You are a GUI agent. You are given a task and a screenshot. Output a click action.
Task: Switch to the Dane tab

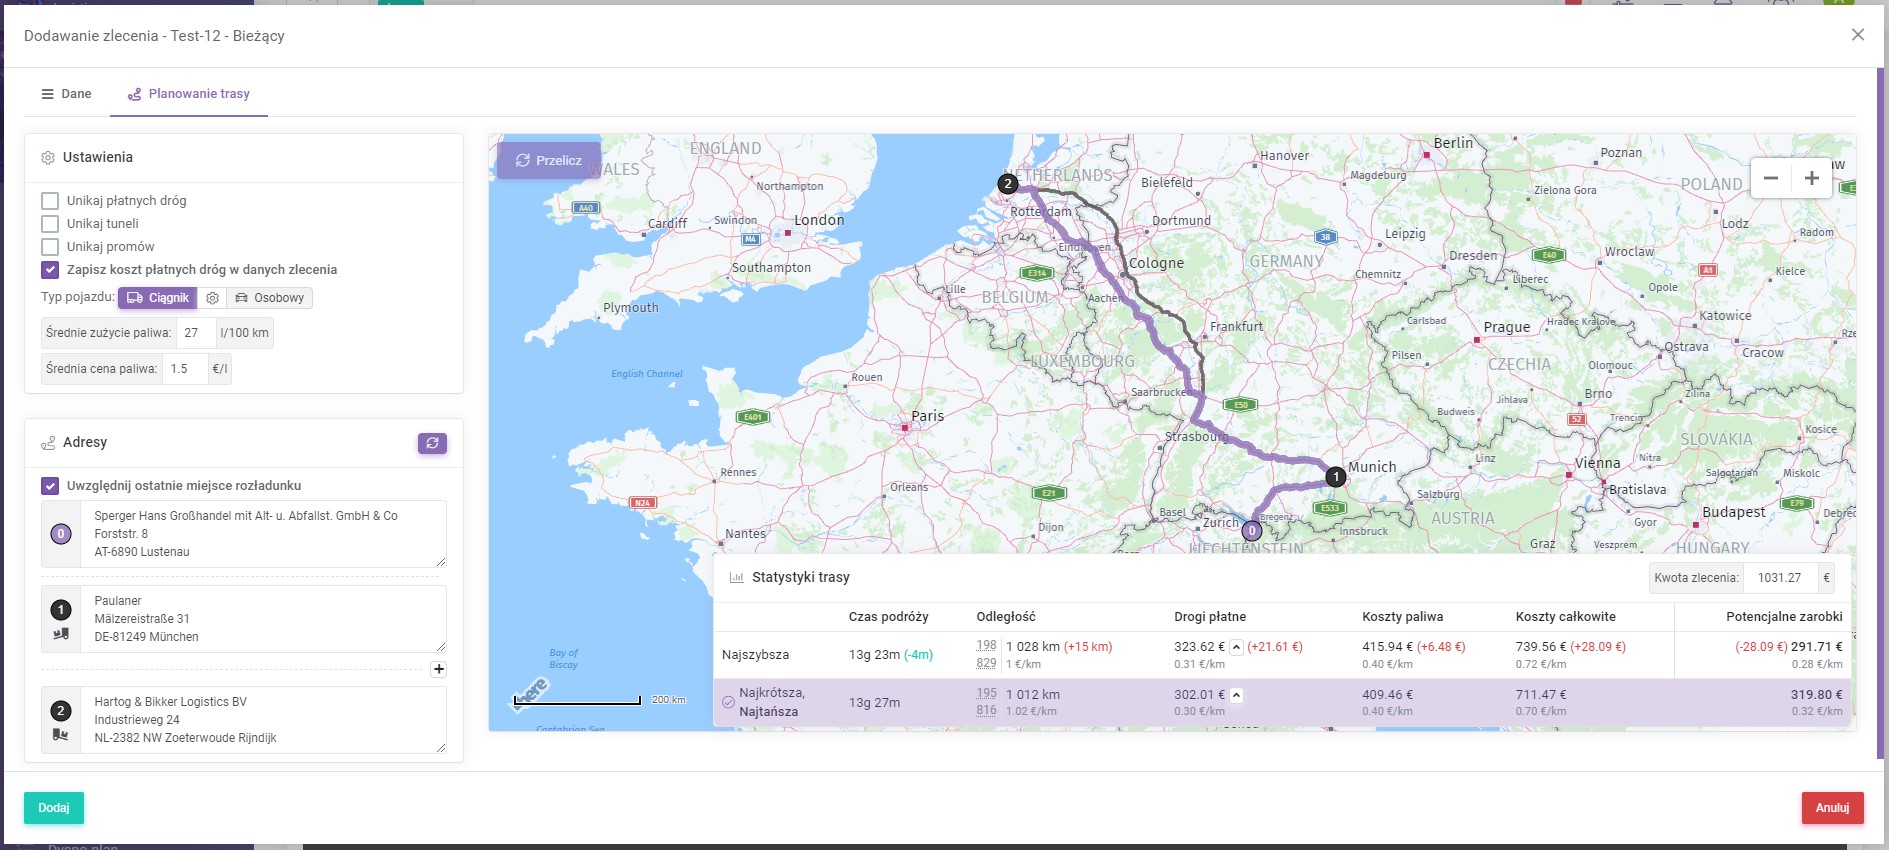pyautogui.click(x=66, y=94)
